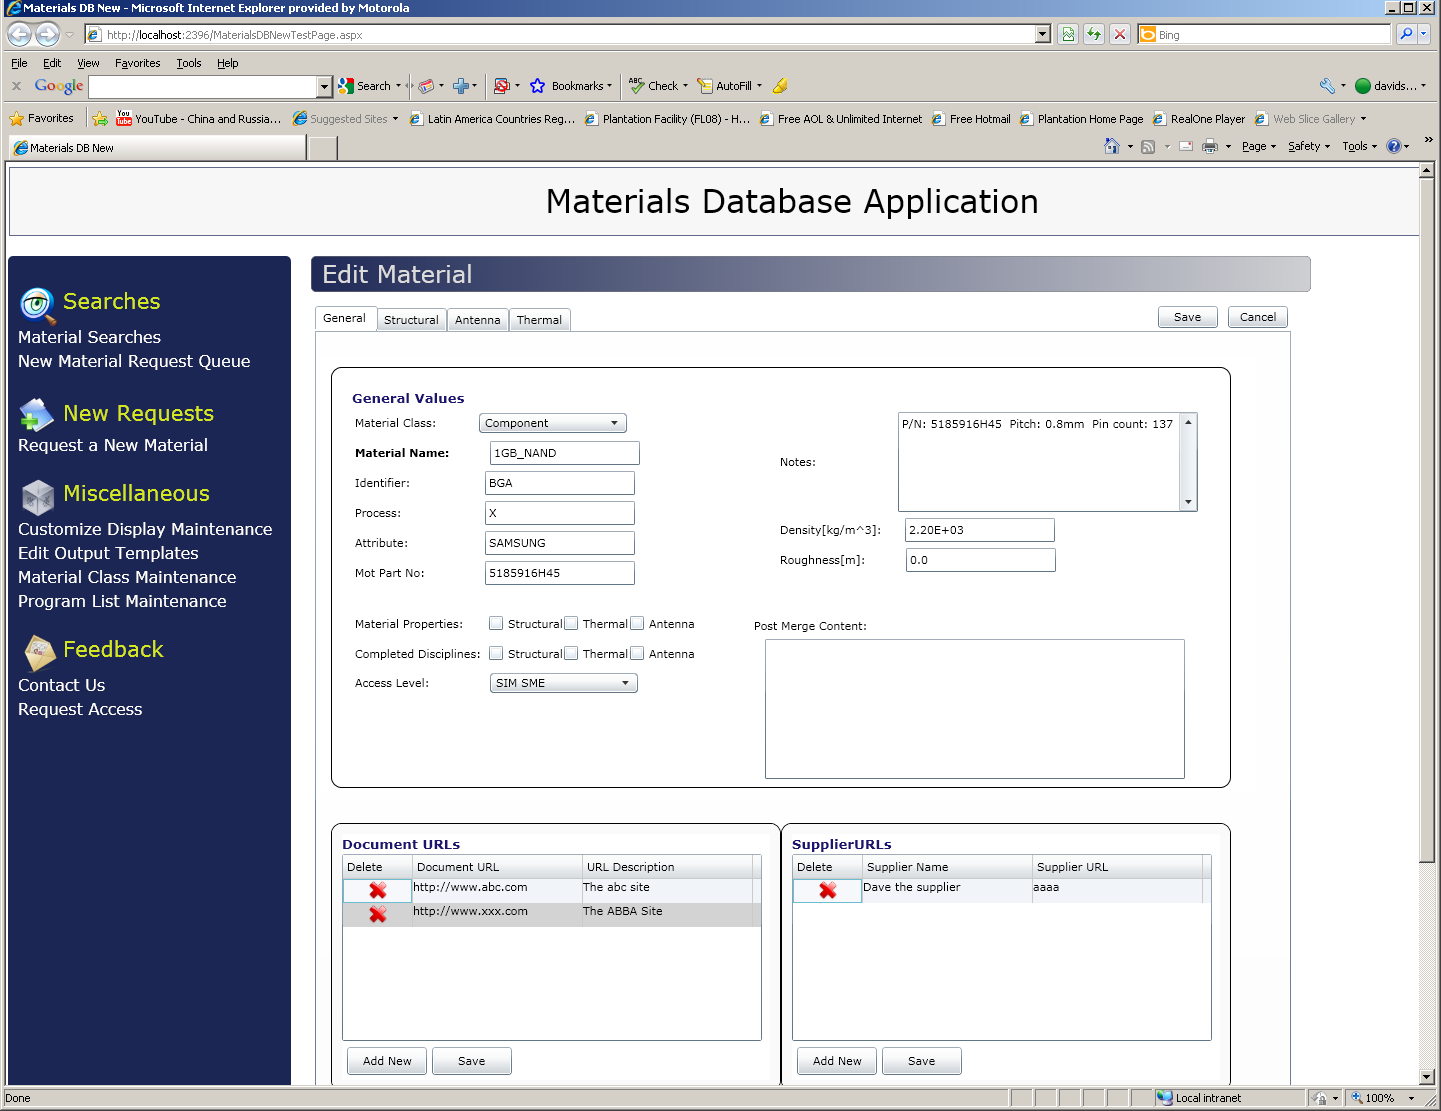Viewport: 1441px width, 1111px height.
Task: Click the Print icon in command bar
Action: coord(1210,146)
